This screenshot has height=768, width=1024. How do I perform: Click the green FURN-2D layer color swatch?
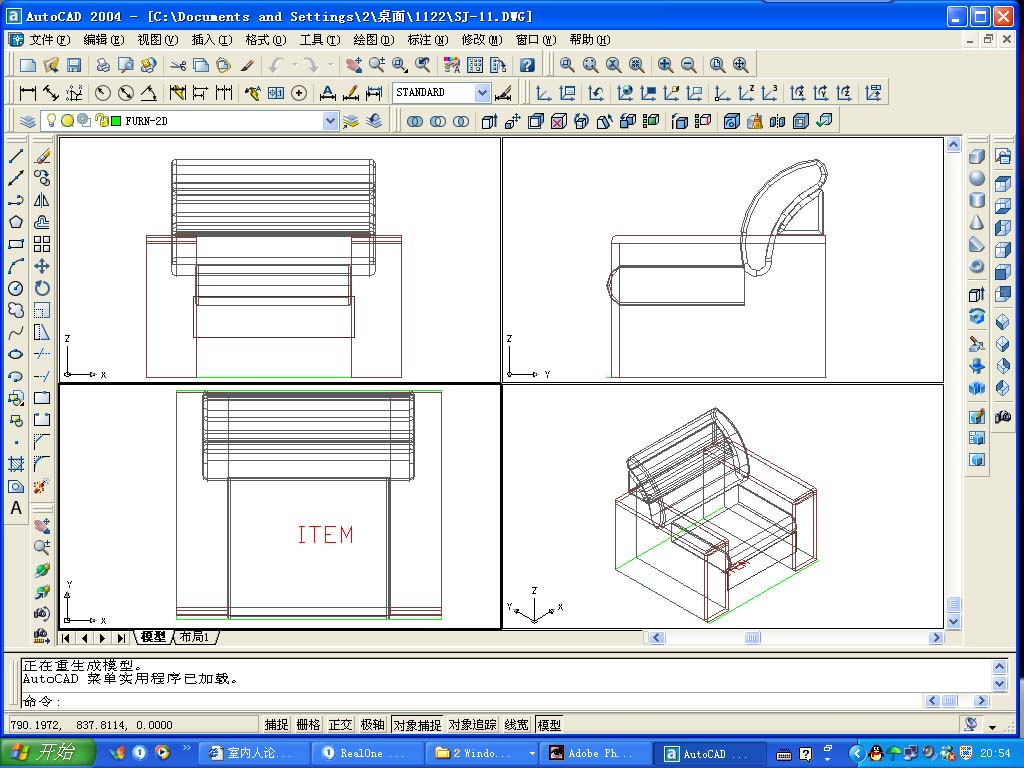coord(116,121)
